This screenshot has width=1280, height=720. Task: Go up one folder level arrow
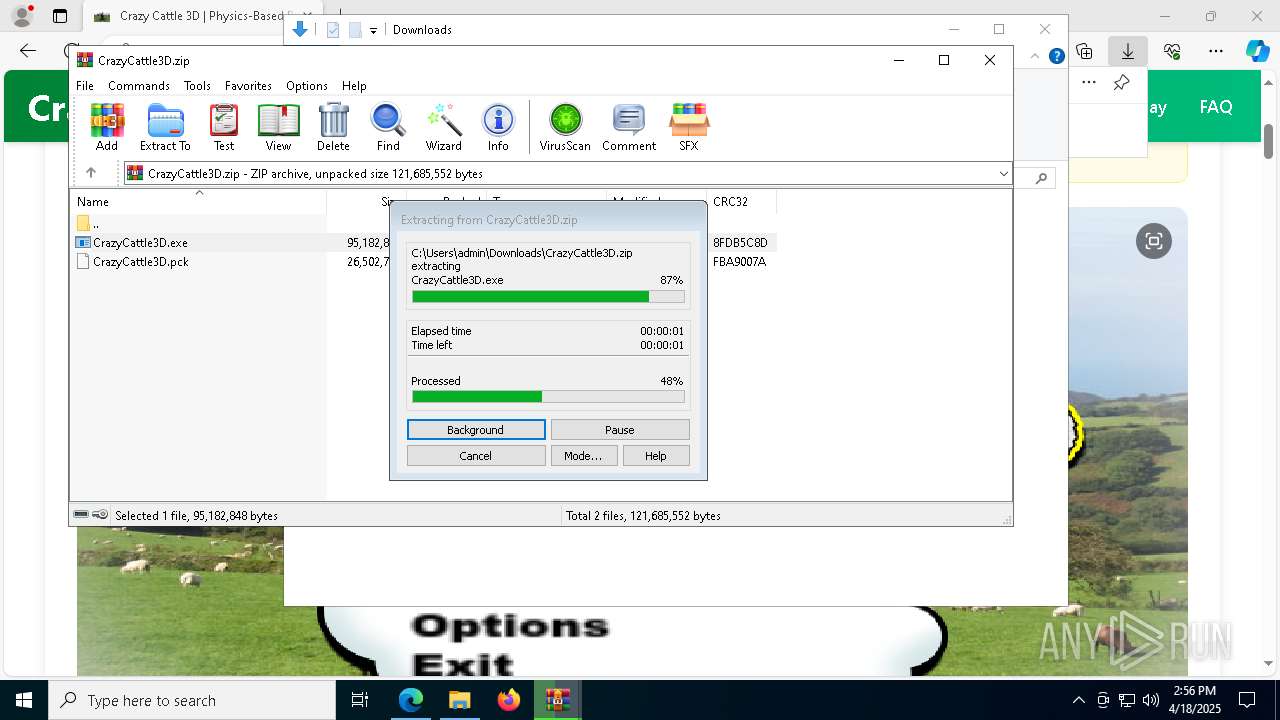pos(91,173)
